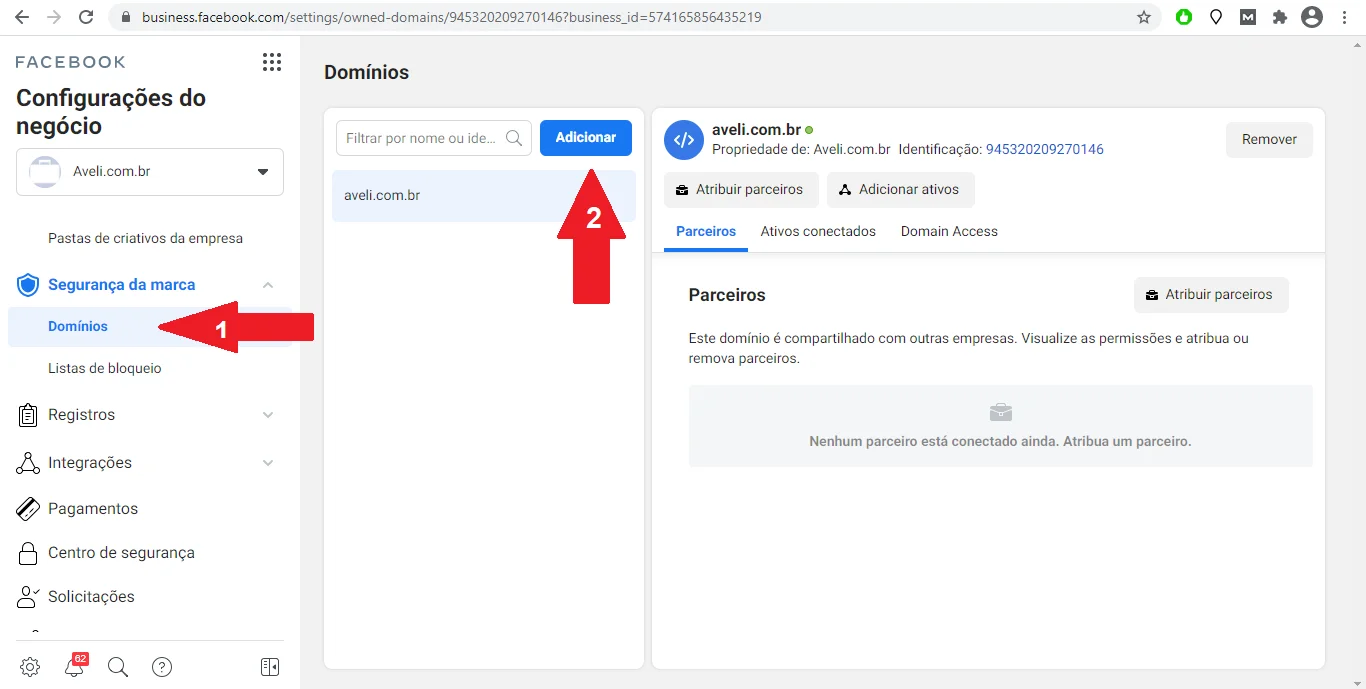
Task: Click the FACEBOOK logo text
Action: tap(71, 62)
